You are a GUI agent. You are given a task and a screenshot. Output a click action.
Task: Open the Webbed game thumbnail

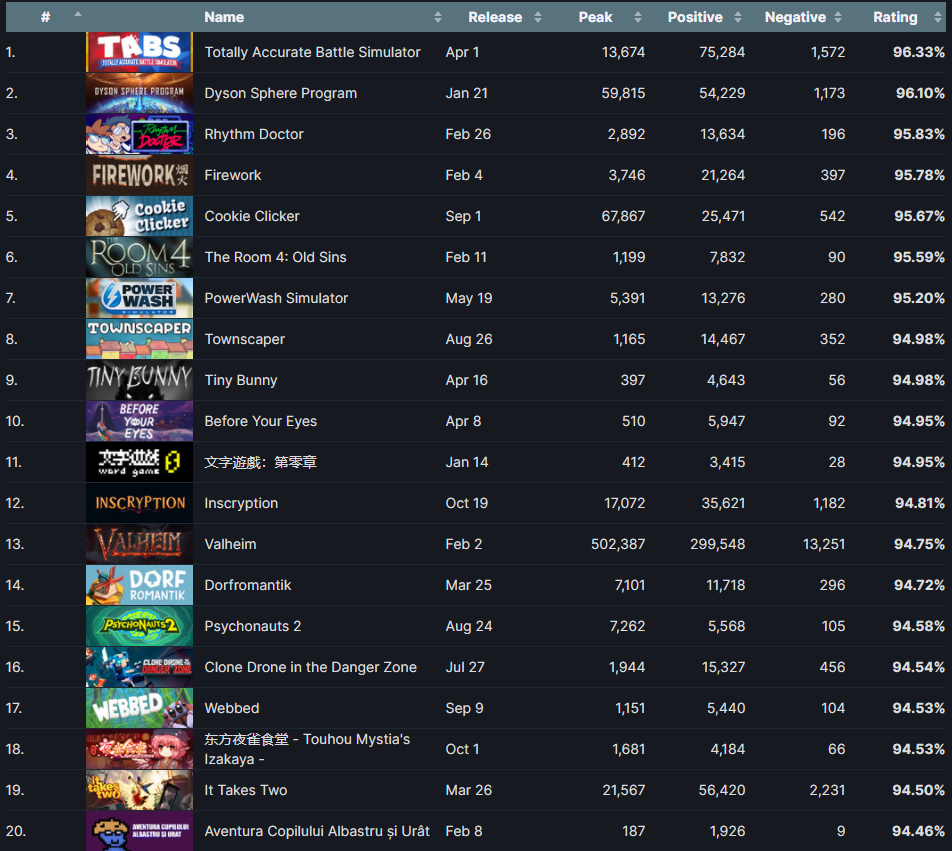[139, 708]
